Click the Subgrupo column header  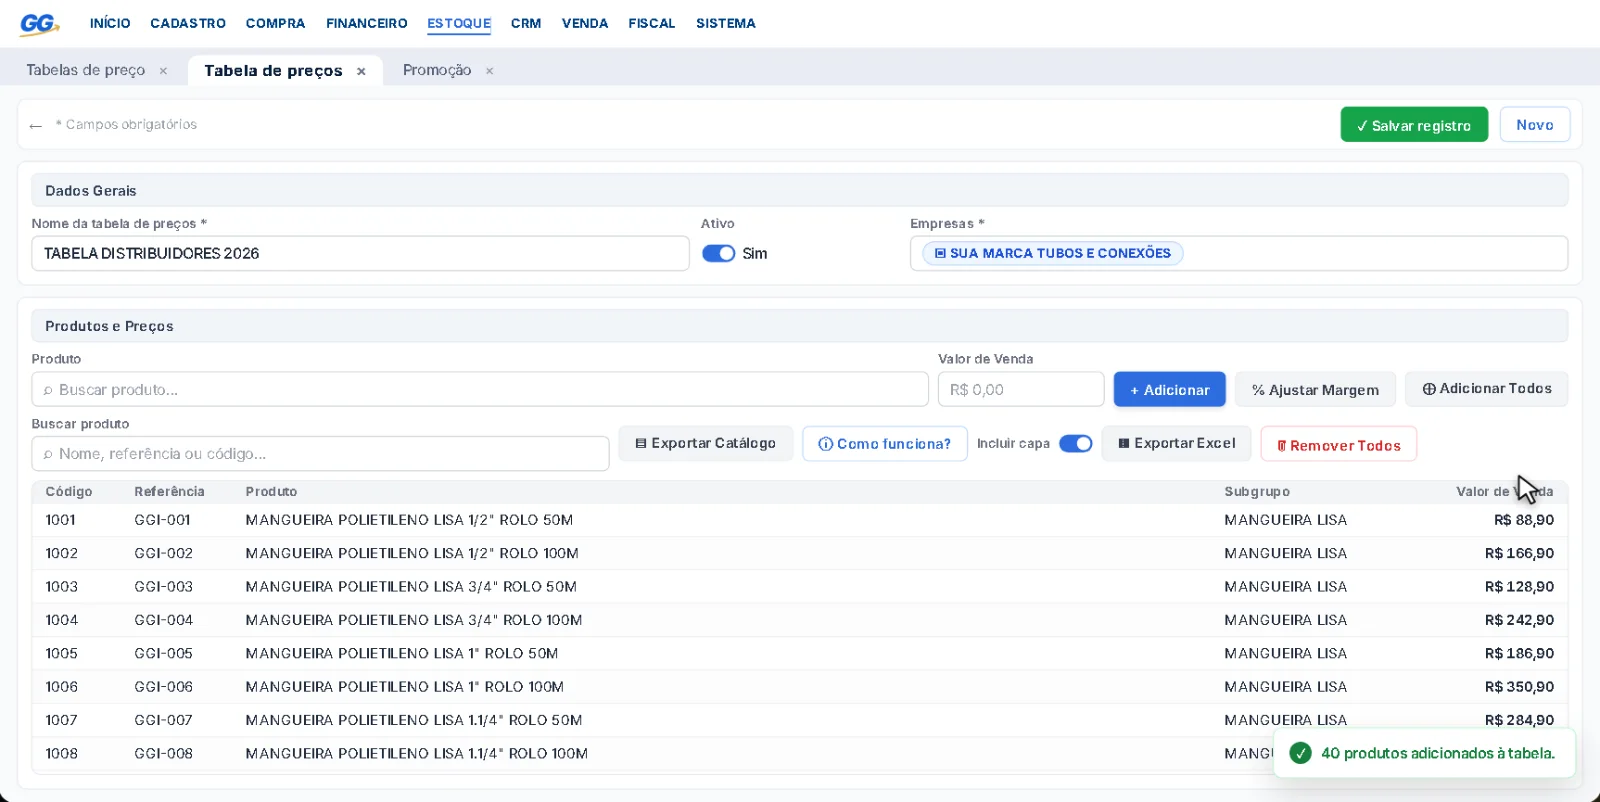[x=1257, y=492]
